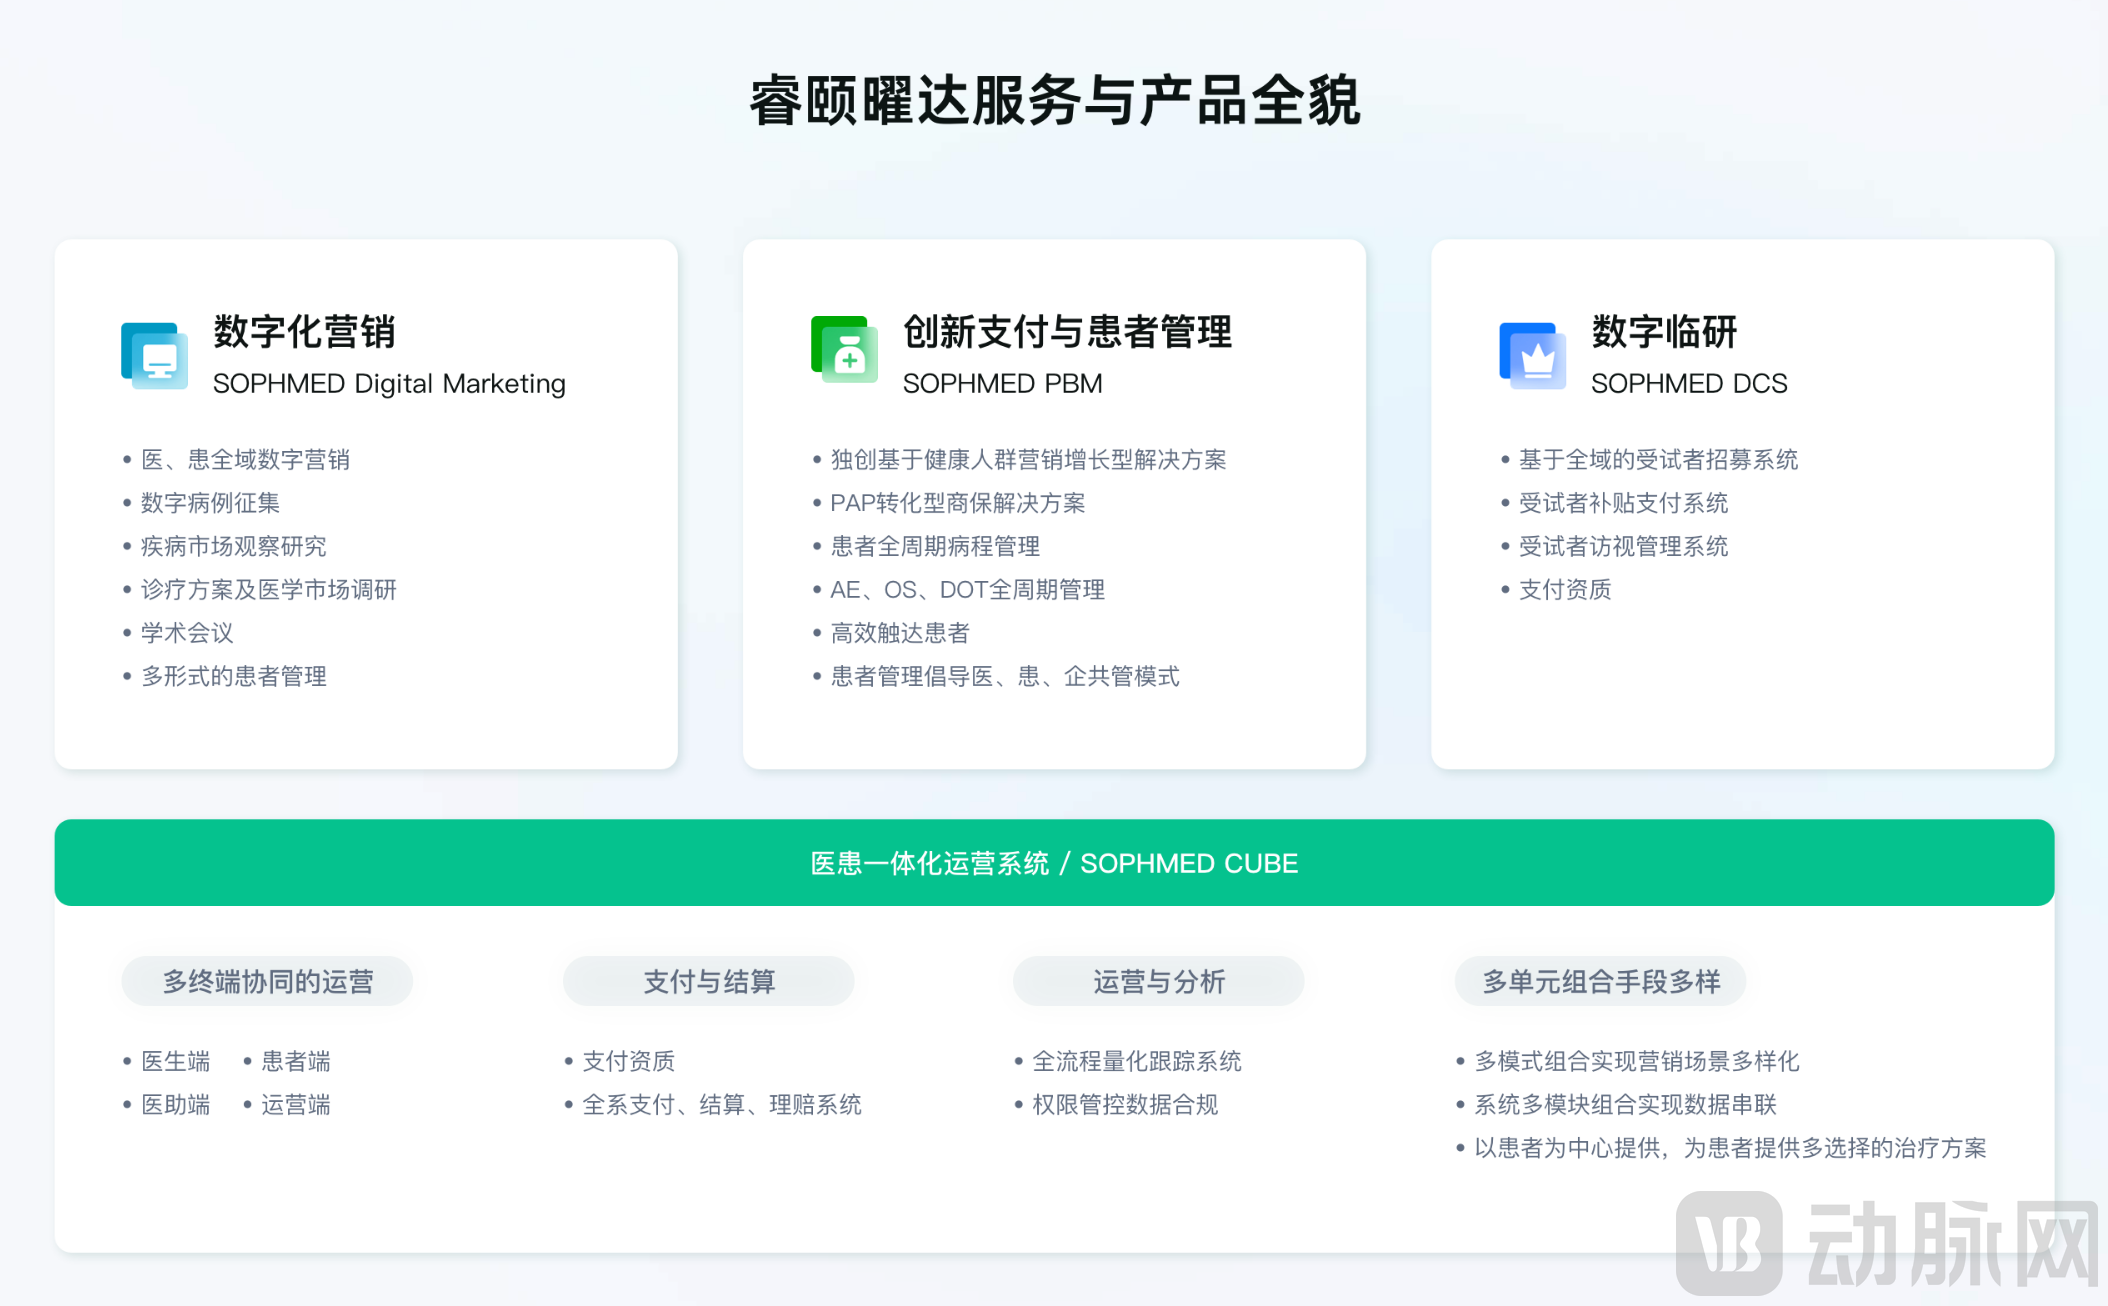This screenshot has height=1306, width=2108.
Task: Select the 创新支付与患者管理 card heading
Action: pyautogui.click(x=1067, y=331)
